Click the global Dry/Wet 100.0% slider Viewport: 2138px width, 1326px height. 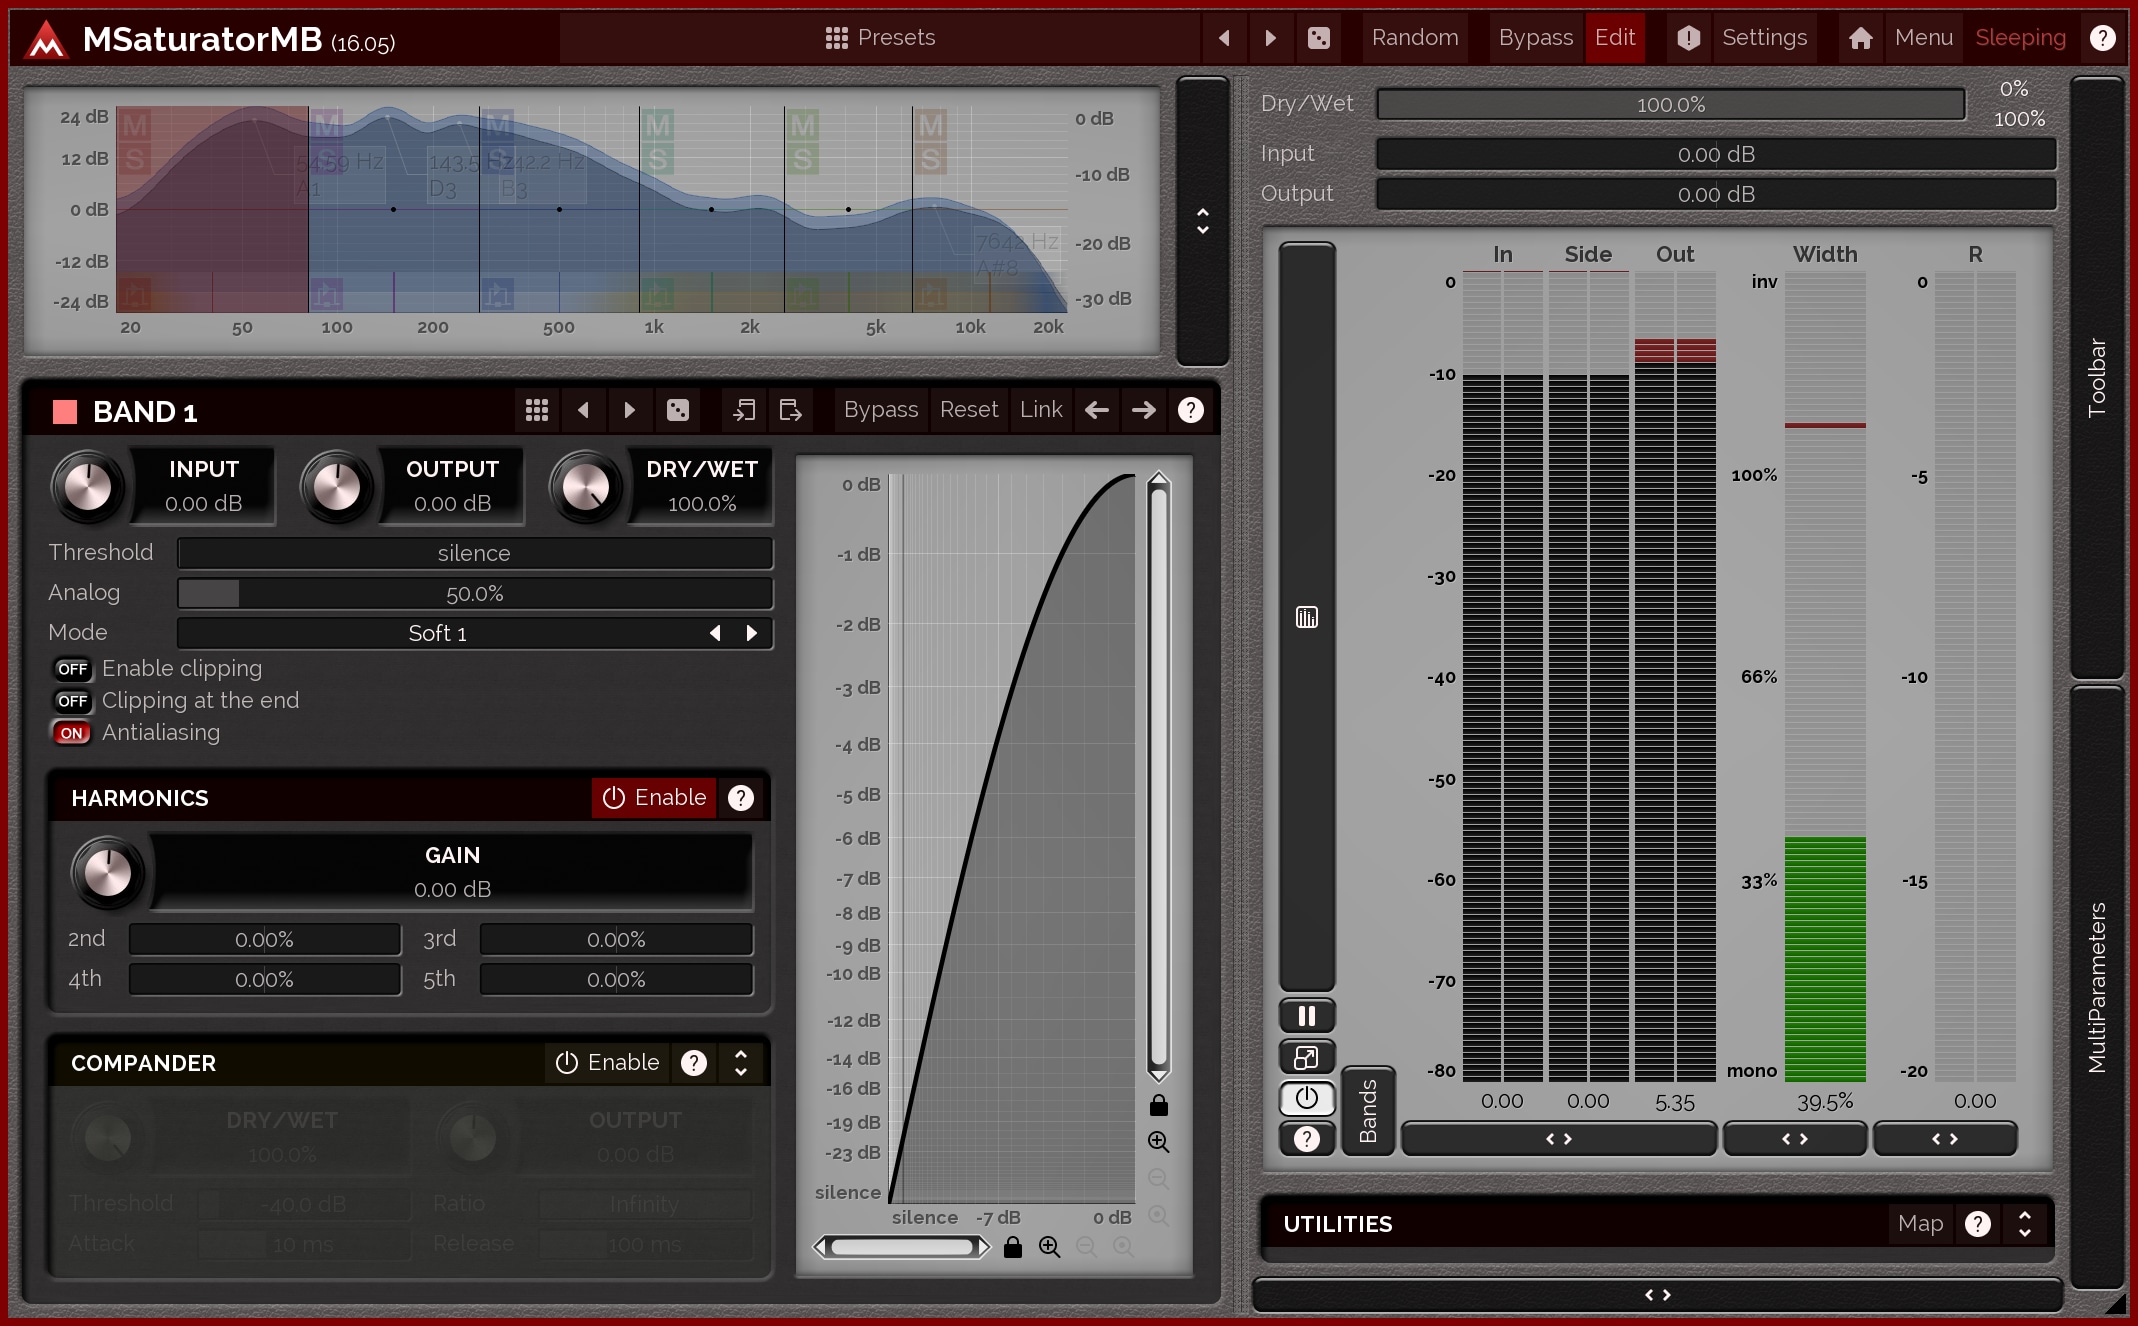[1670, 105]
